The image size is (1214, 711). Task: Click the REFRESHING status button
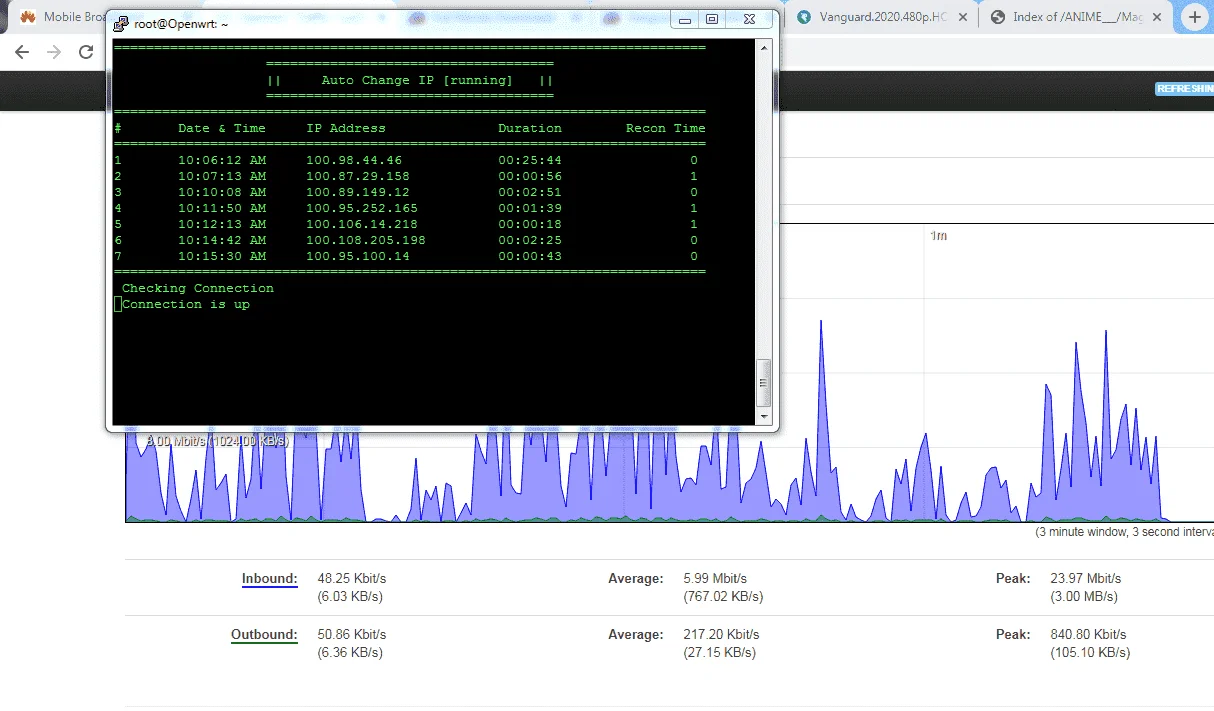tap(1185, 89)
